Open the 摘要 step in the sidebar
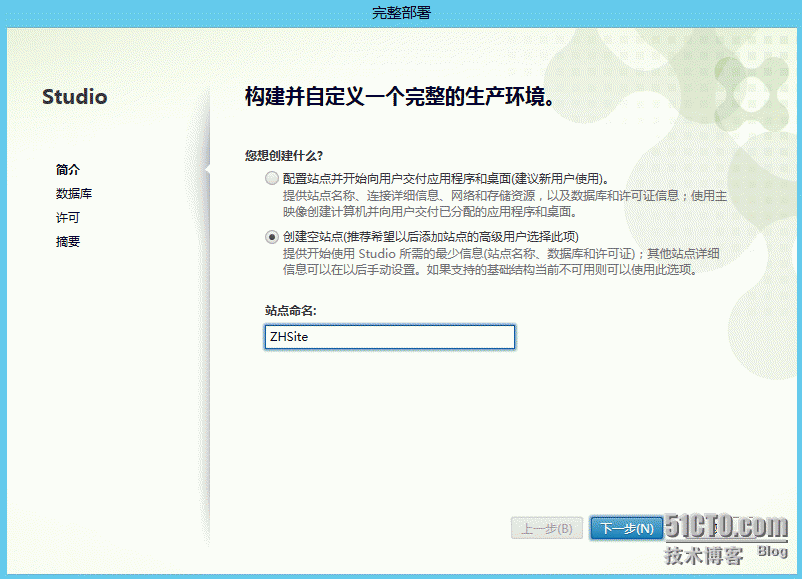This screenshot has width=802, height=579. (x=68, y=241)
